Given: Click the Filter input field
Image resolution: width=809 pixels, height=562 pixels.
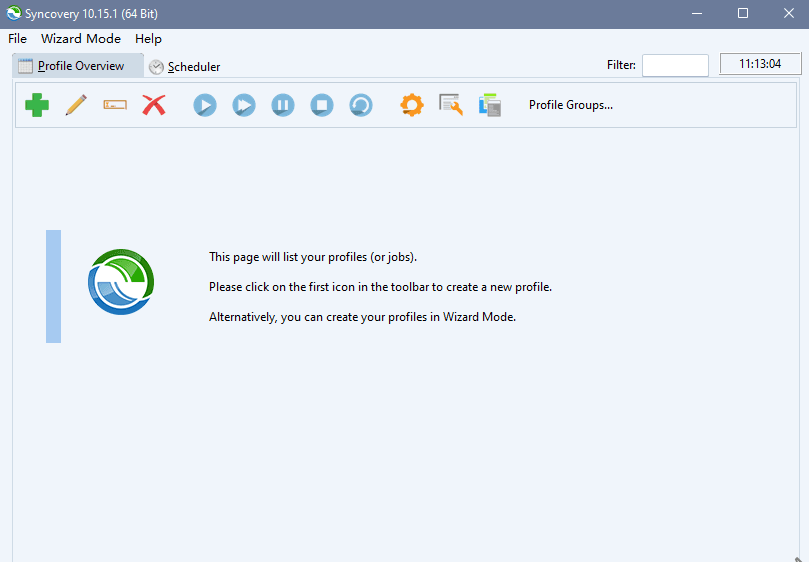Looking at the screenshot, I should tap(675, 65).
